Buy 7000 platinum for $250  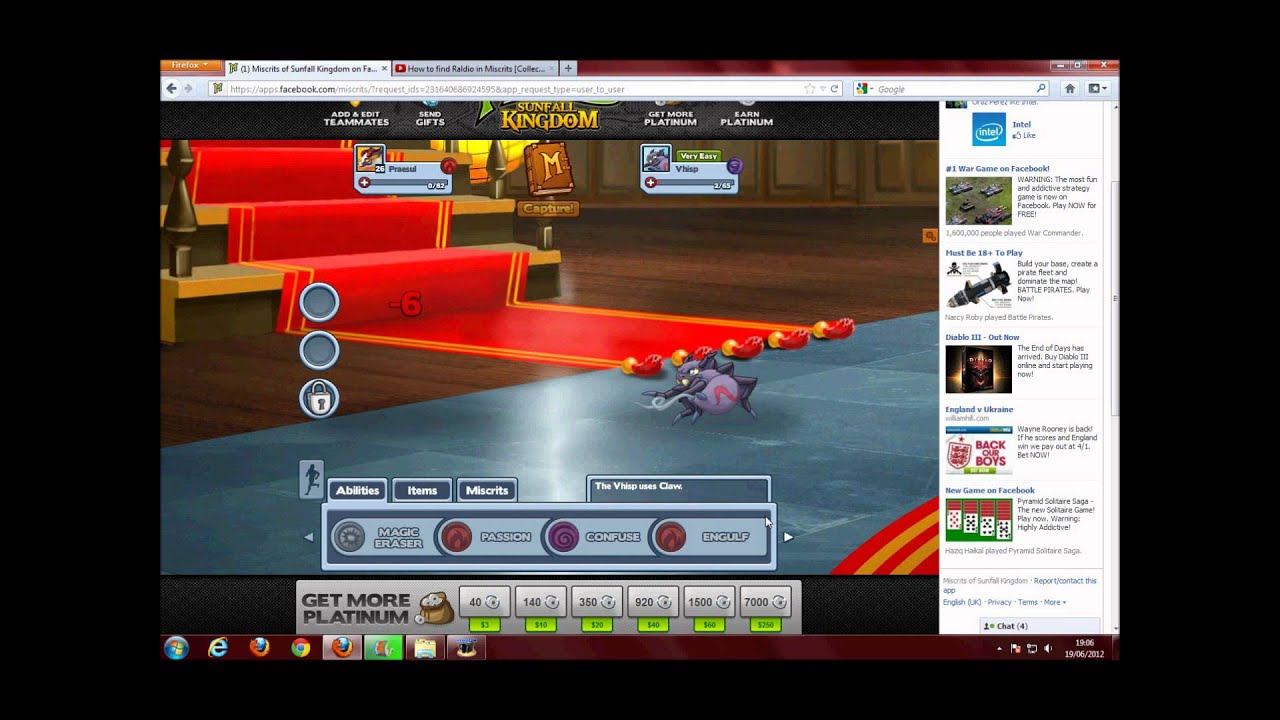pos(765,609)
